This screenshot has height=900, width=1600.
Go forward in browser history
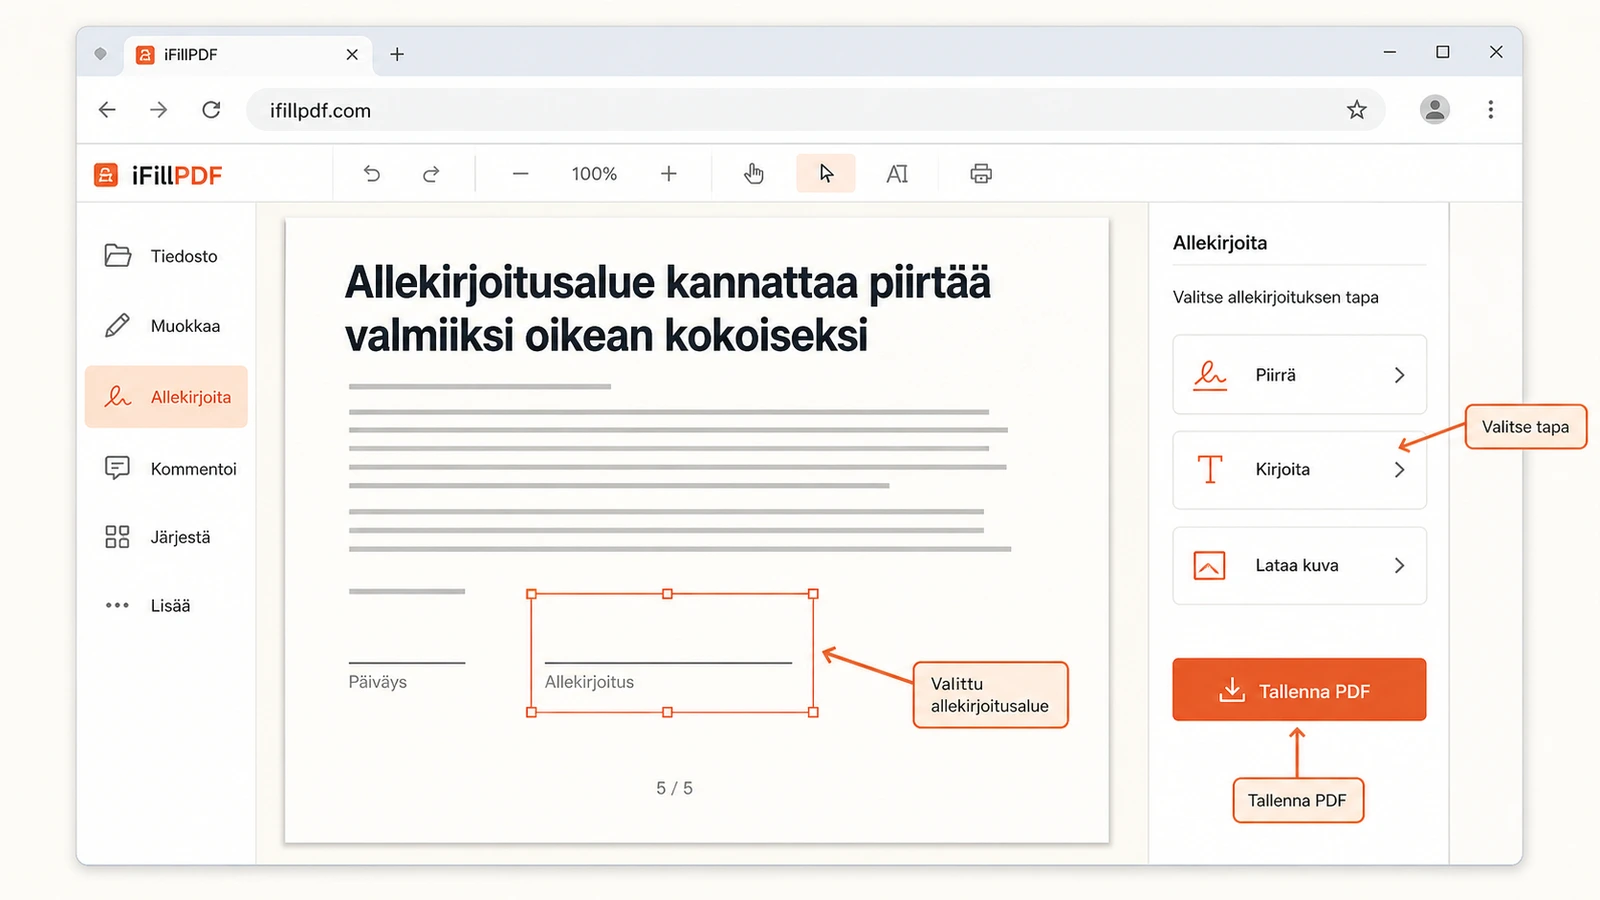pyautogui.click(x=159, y=110)
